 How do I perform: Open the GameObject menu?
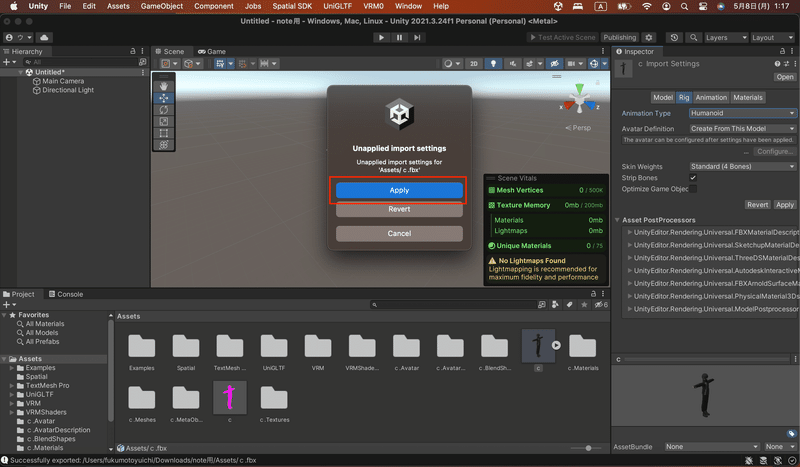[162, 6]
